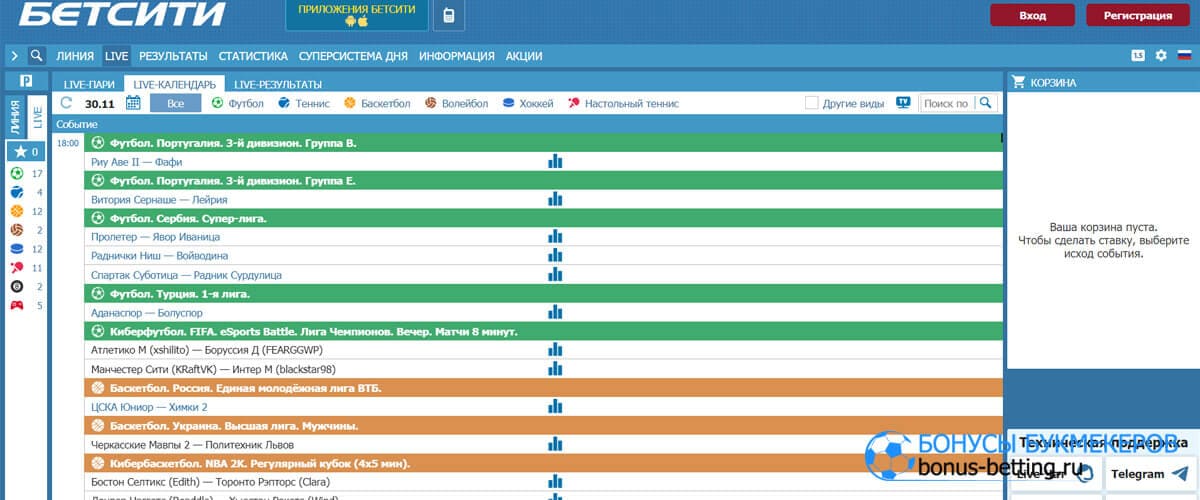Click the Регистрация button
Screen dimensions: 1200x500
(x=1138, y=15)
